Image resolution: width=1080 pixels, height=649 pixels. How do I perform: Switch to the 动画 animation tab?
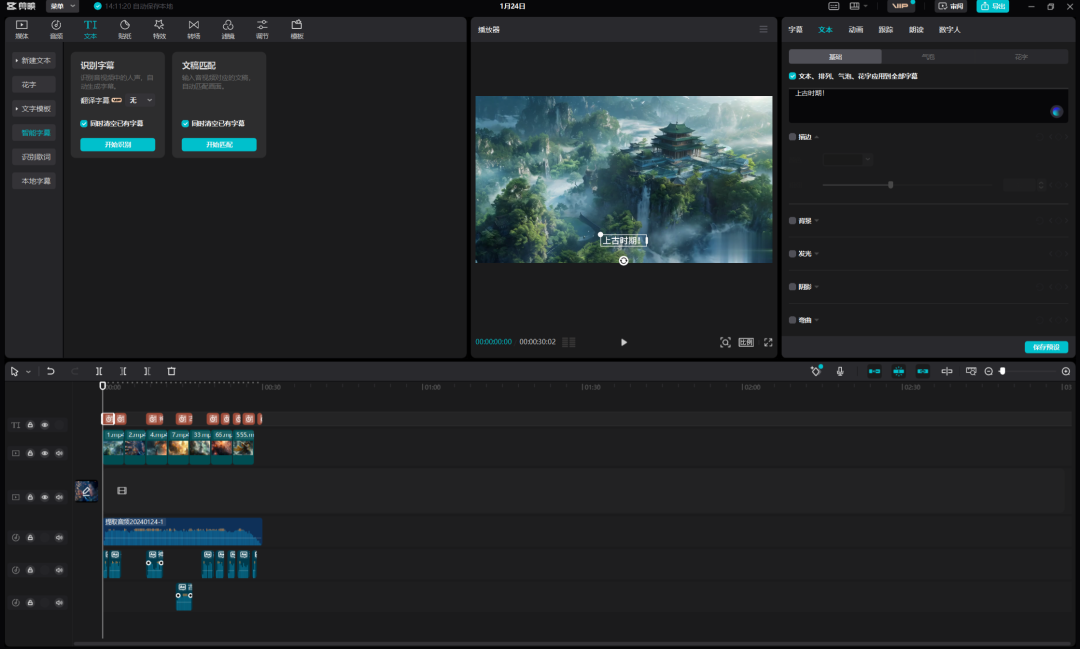coord(855,30)
